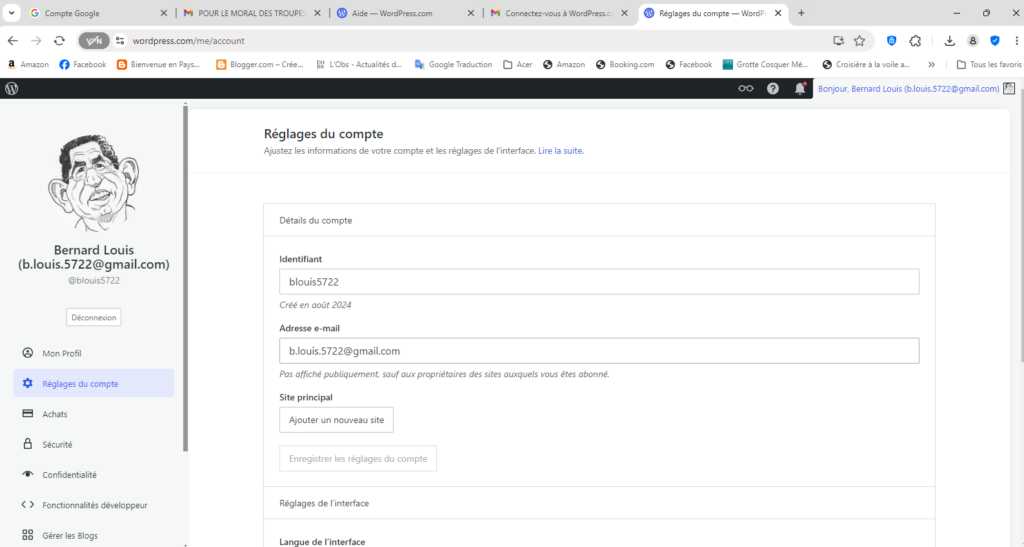Image resolution: width=1024 pixels, height=547 pixels.
Task: Open the help question mark icon
Action: 773,89
